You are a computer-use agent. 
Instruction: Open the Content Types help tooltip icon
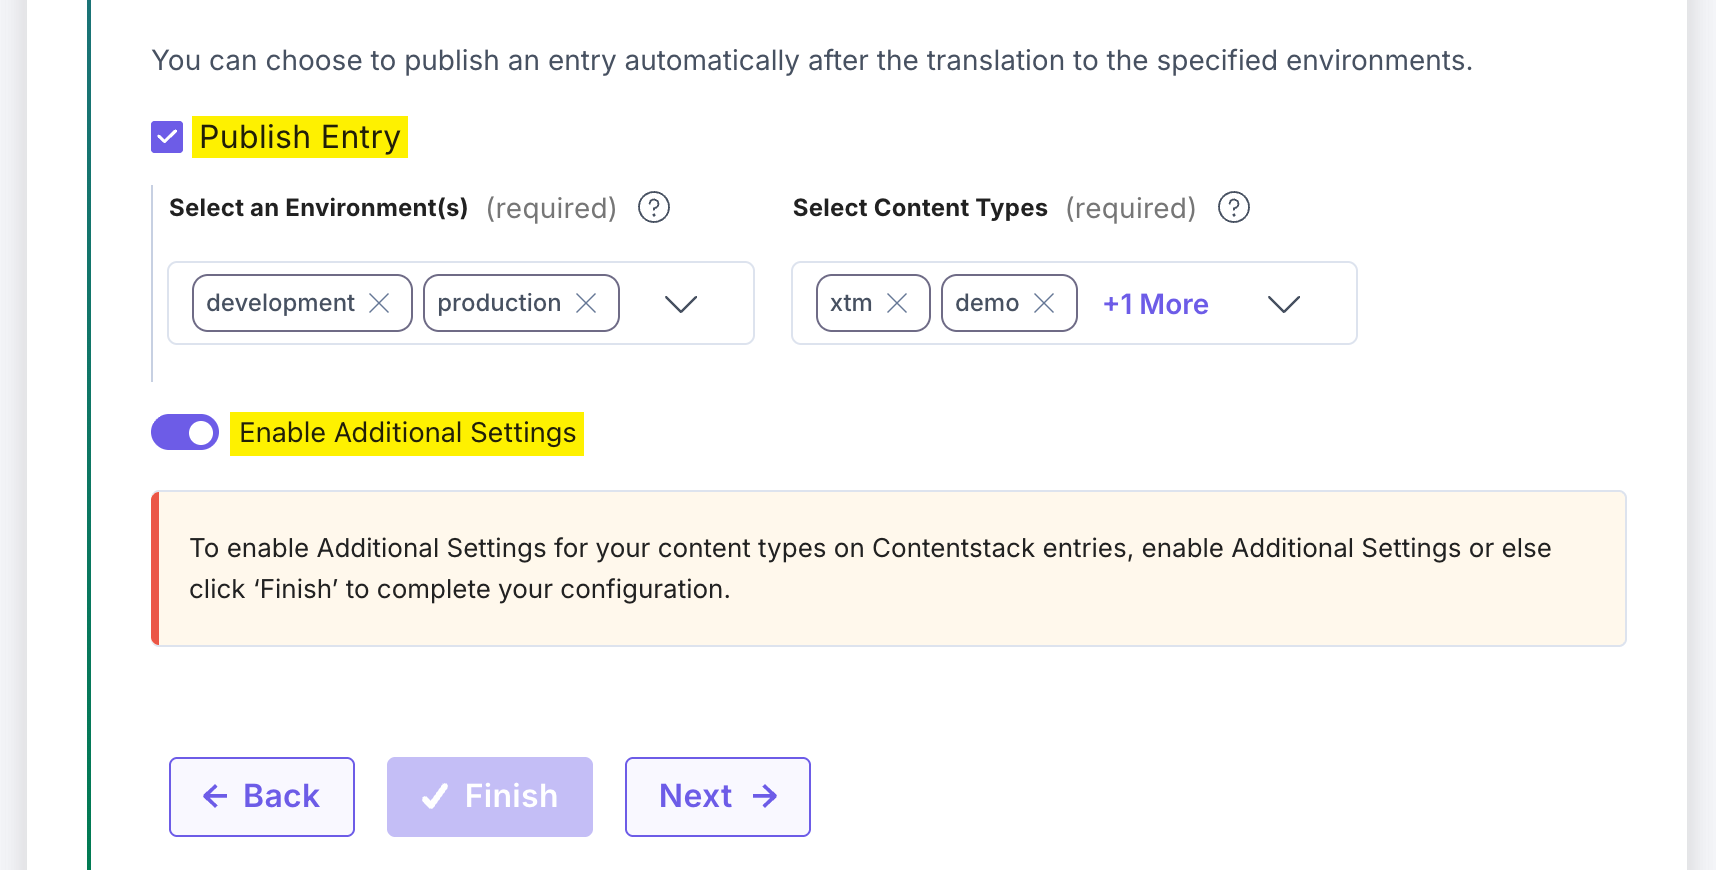tap(1234, 207)
